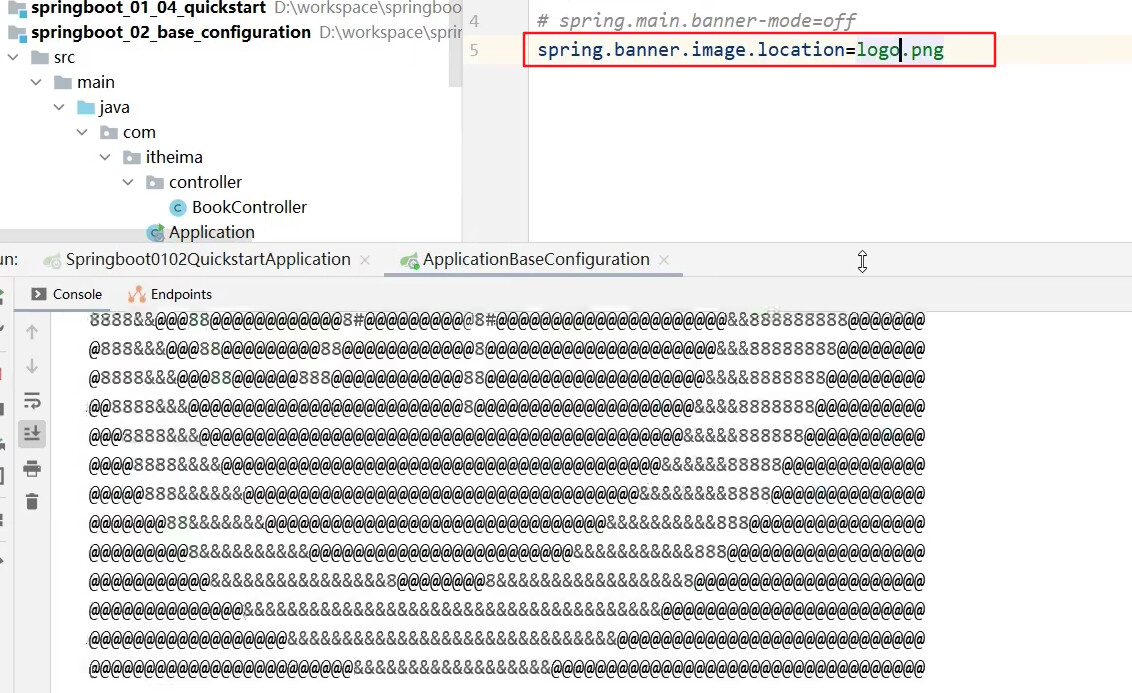Click the print console output icon

[32, 469]
